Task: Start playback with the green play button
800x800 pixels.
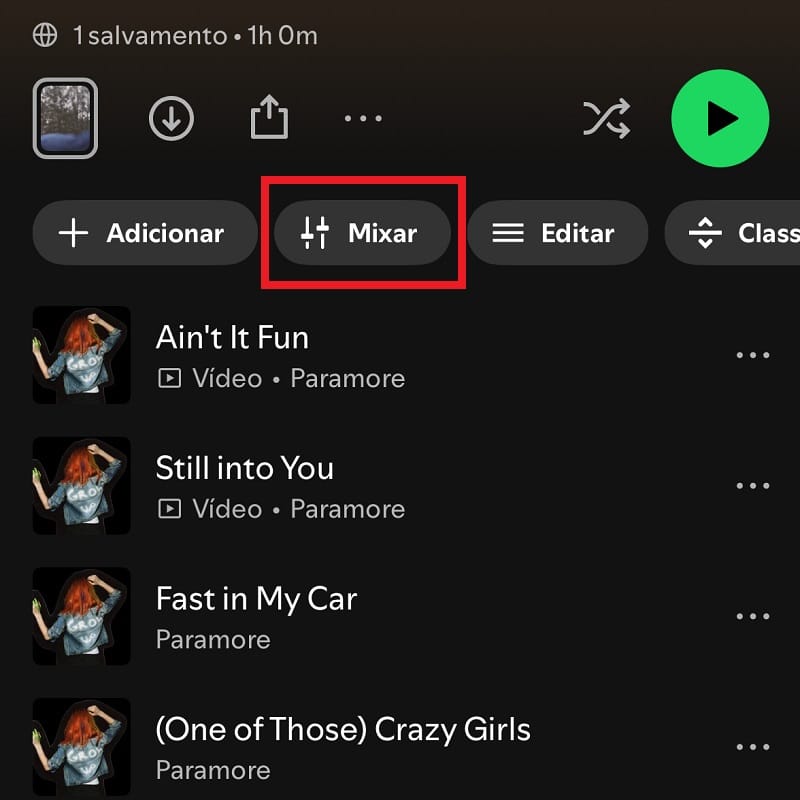Action: point(720,118)
